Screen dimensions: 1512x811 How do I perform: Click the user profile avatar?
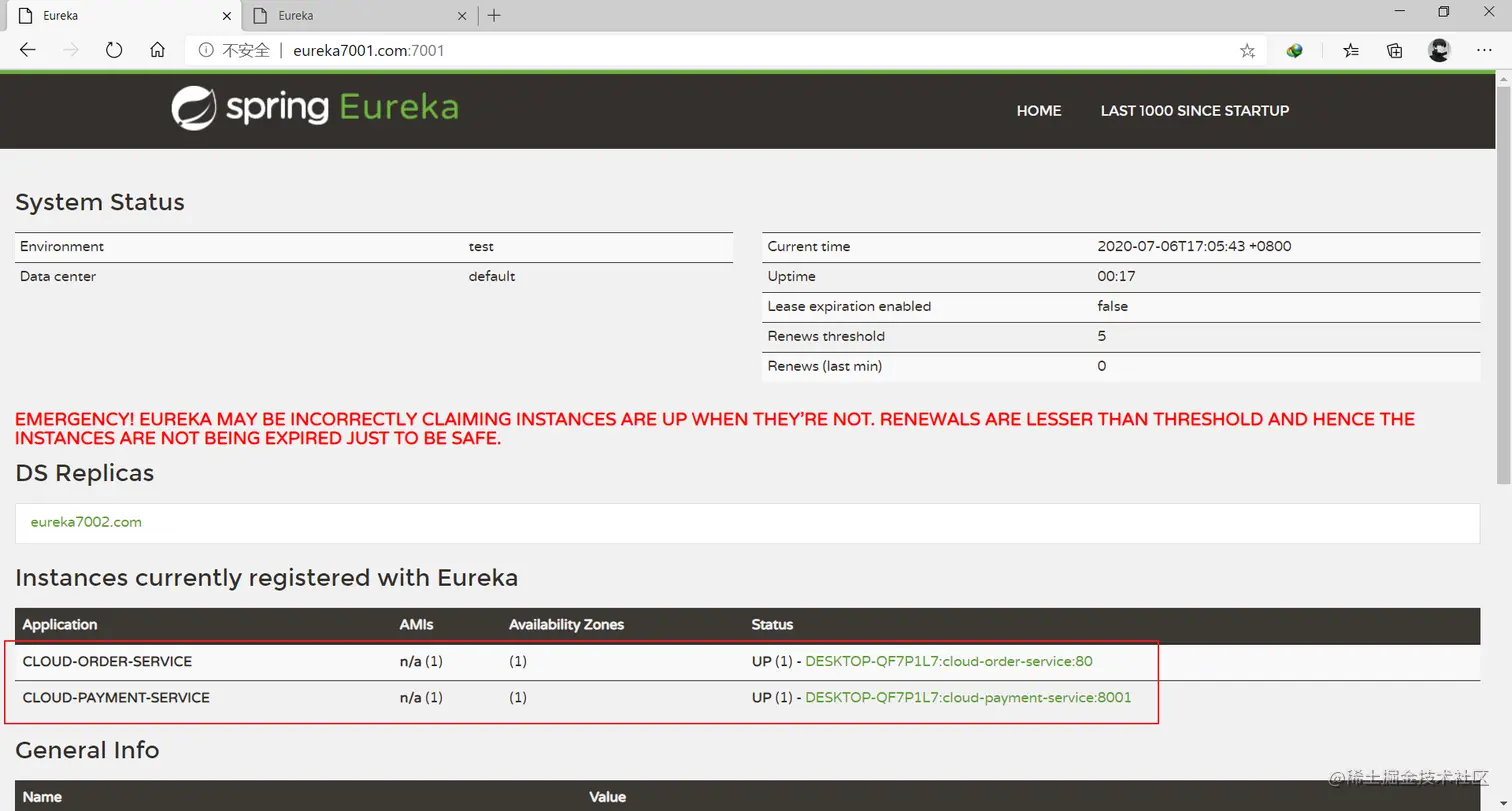pos(1439,50)
